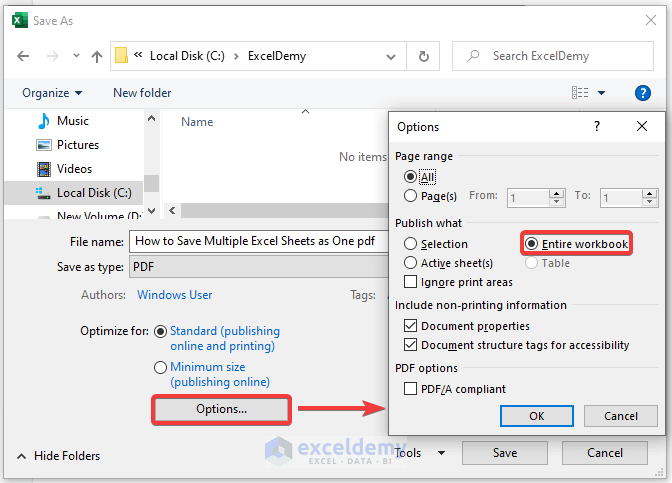Viewport: 672px width, 483px height.
Task: Refresh the ExcelDemy folder view
Action: pyautogui.click(x=423, y=56)
